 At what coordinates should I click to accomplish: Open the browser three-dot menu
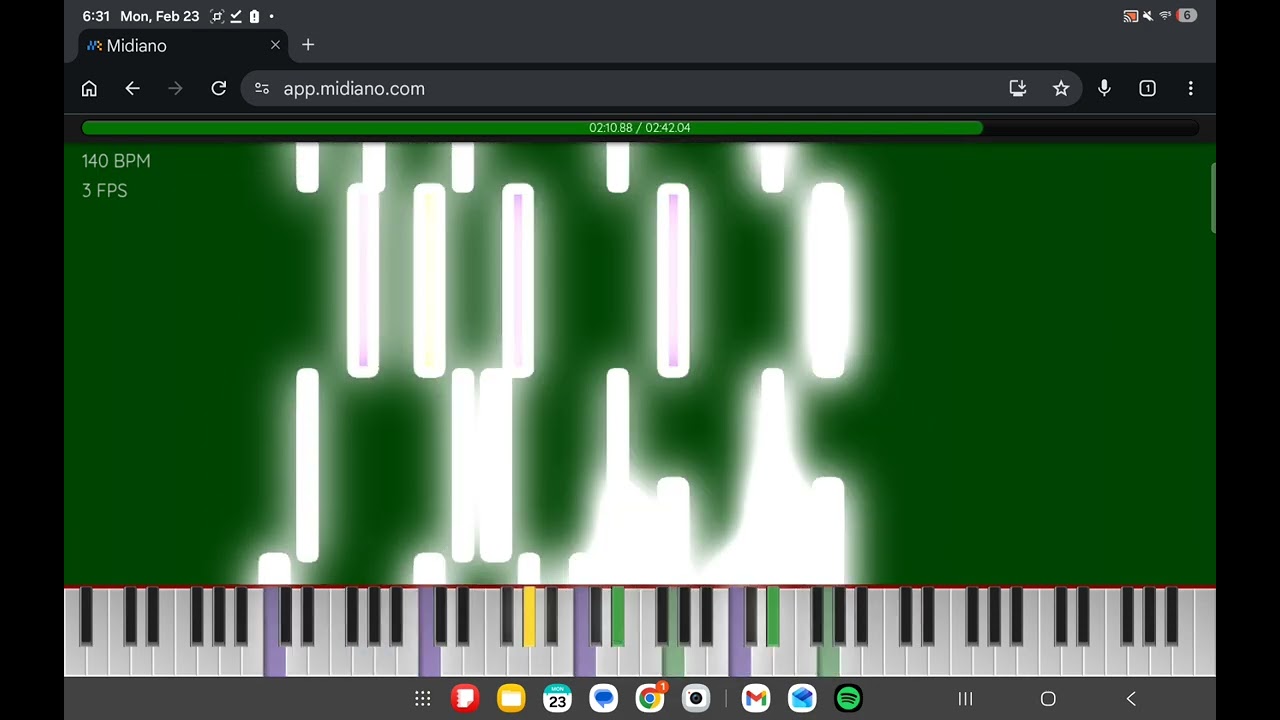[1190, 89]
